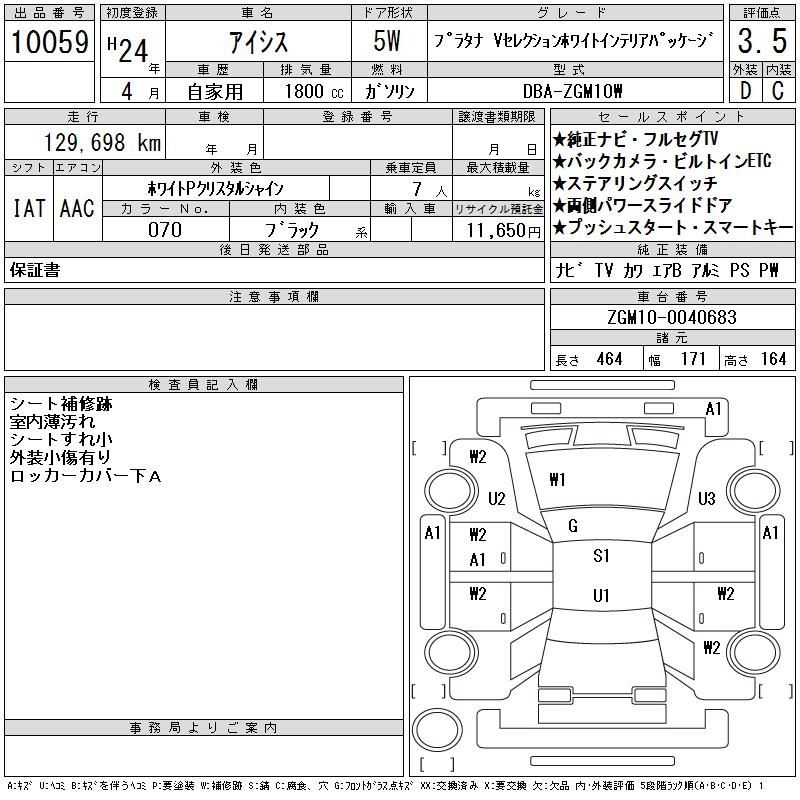Select カワ in the genuine equipment row
The image size is (800, 800).
pos(632,270)
